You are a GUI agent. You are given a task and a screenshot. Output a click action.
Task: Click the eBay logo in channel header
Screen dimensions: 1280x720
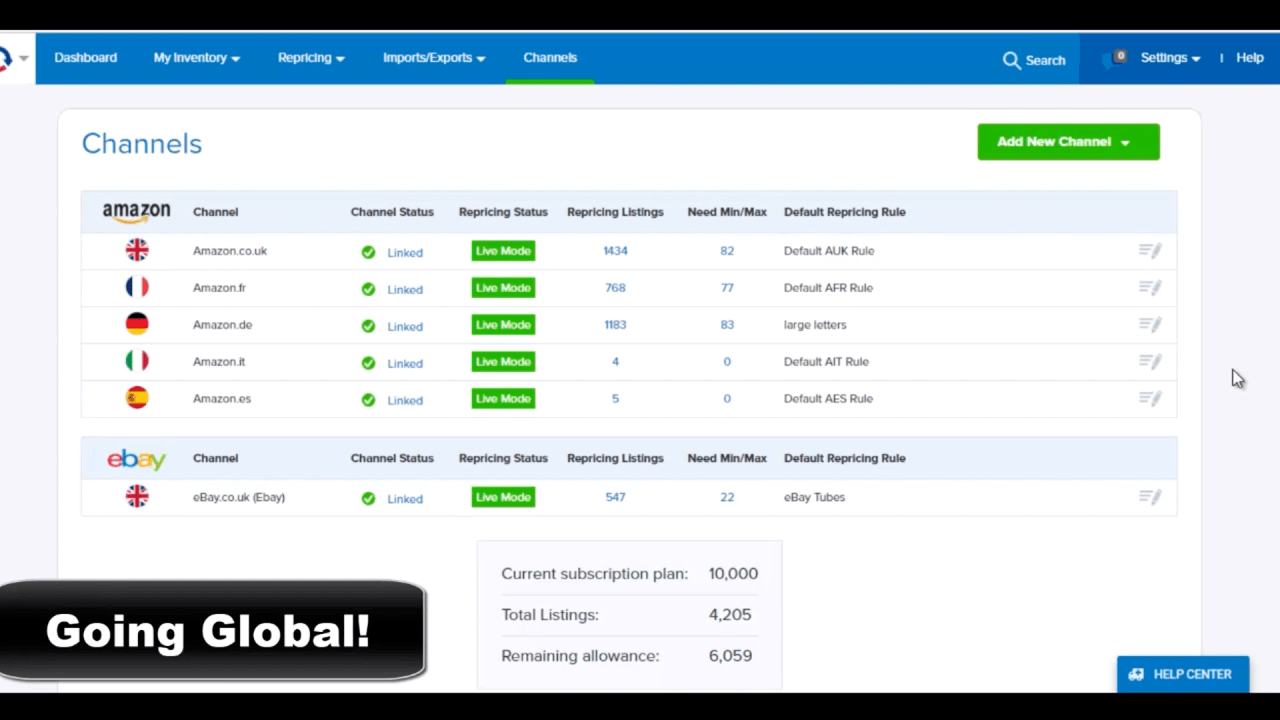[x=137, y=459]
